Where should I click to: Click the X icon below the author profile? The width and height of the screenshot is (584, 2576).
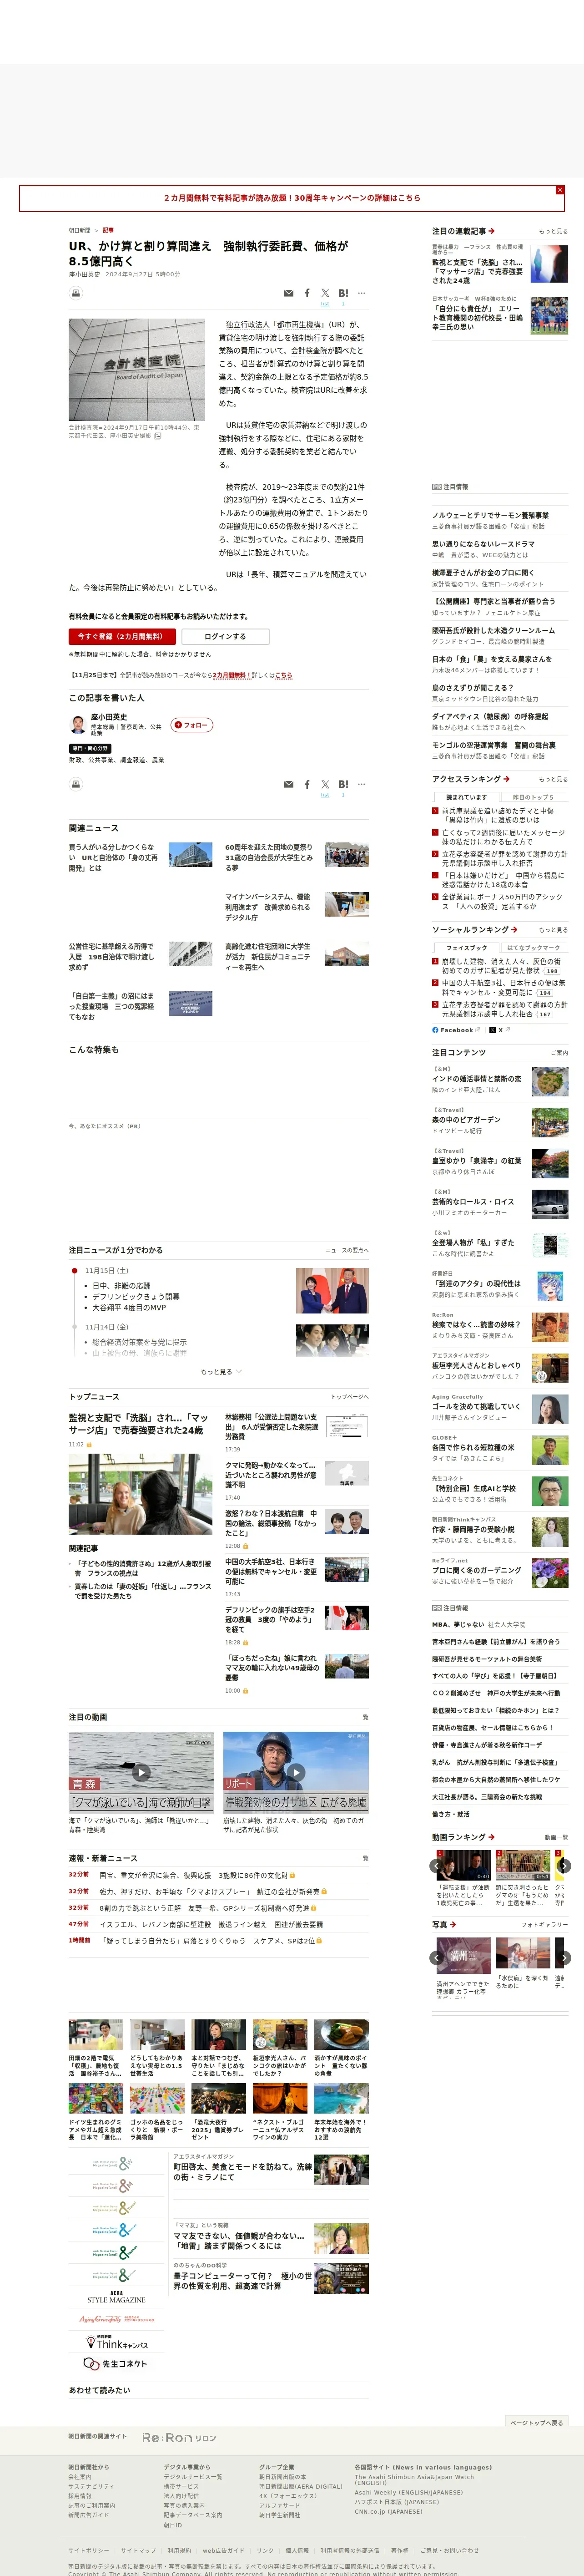pos(325,784)
